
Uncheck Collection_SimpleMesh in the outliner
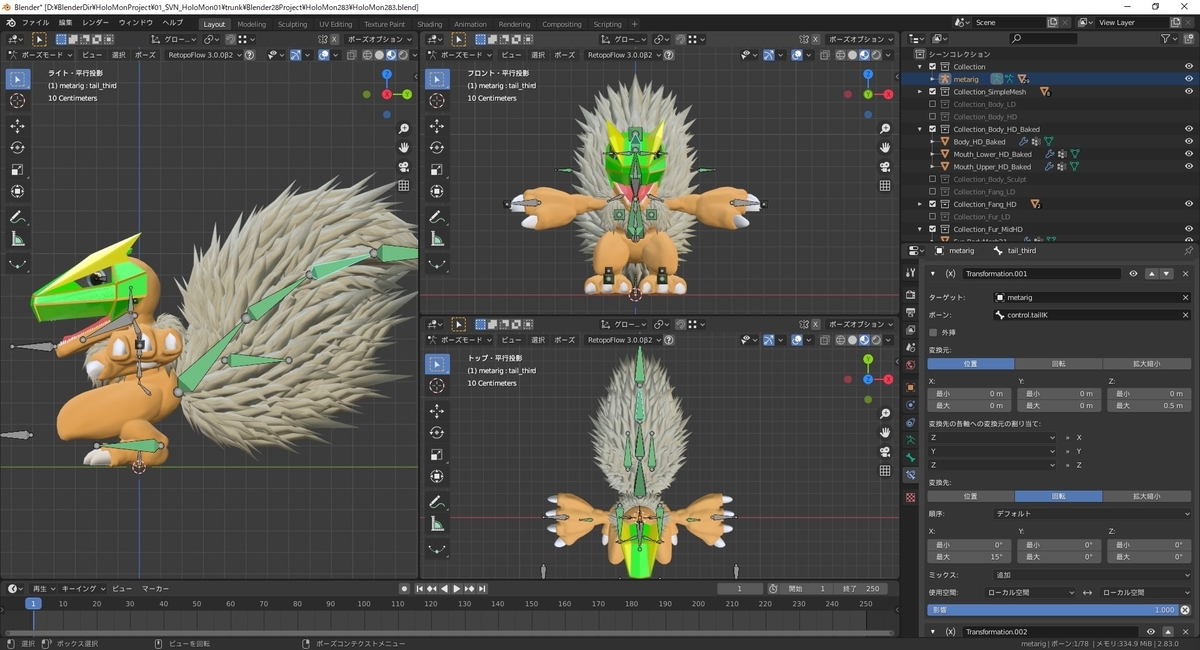[933, 92]
